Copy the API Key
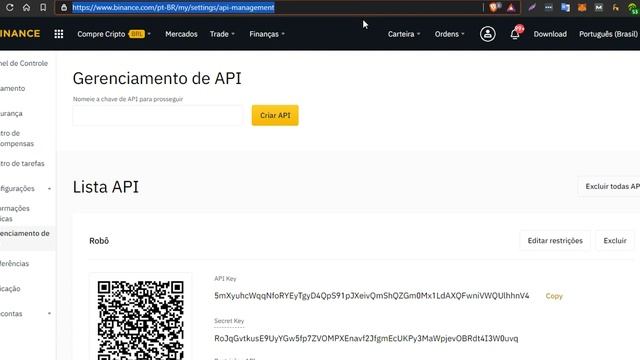This screenshot has width=640, height=360. [x=554, y=296]
